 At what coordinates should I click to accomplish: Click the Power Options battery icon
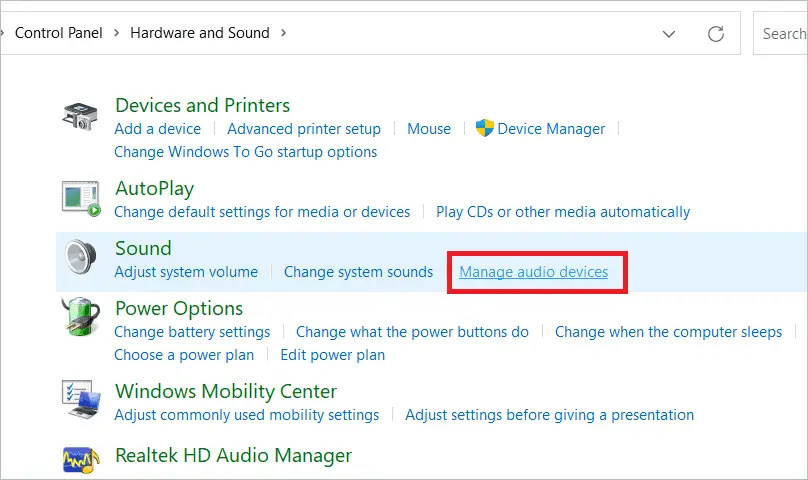(81, 316)
